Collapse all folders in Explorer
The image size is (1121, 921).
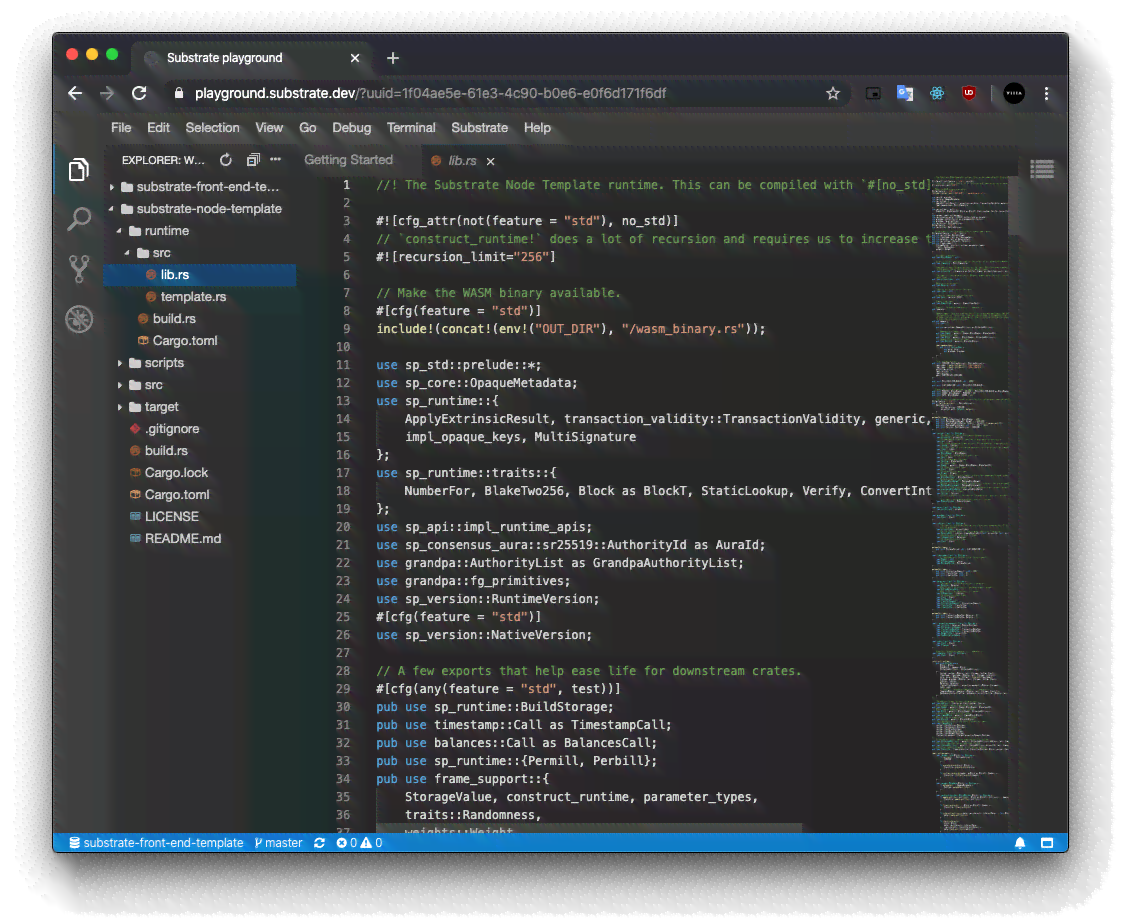(x=253, y=160)
